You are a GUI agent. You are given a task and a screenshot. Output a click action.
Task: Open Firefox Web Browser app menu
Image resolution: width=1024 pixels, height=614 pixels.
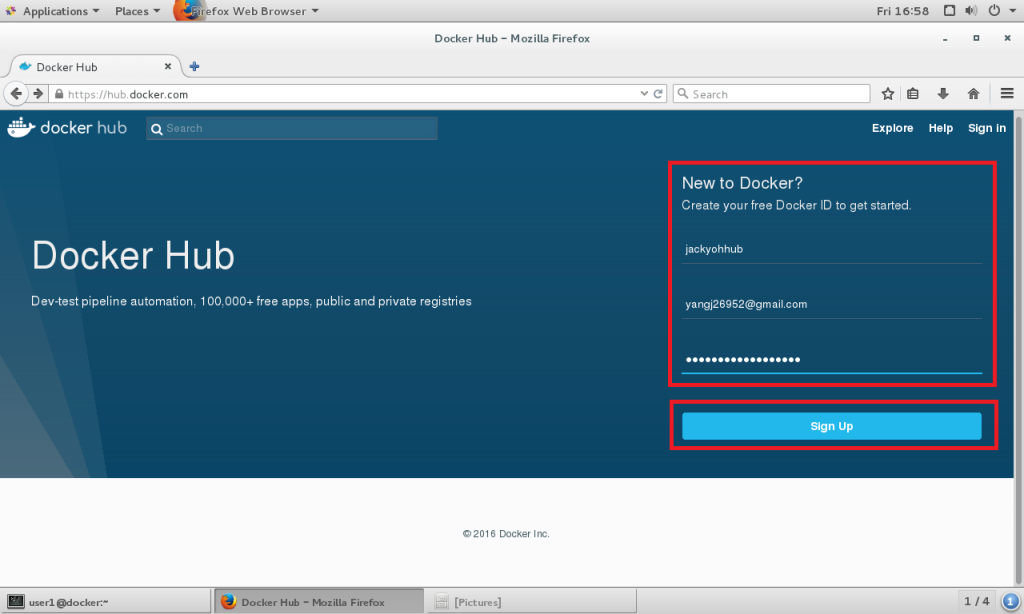(x=247, y=11)
